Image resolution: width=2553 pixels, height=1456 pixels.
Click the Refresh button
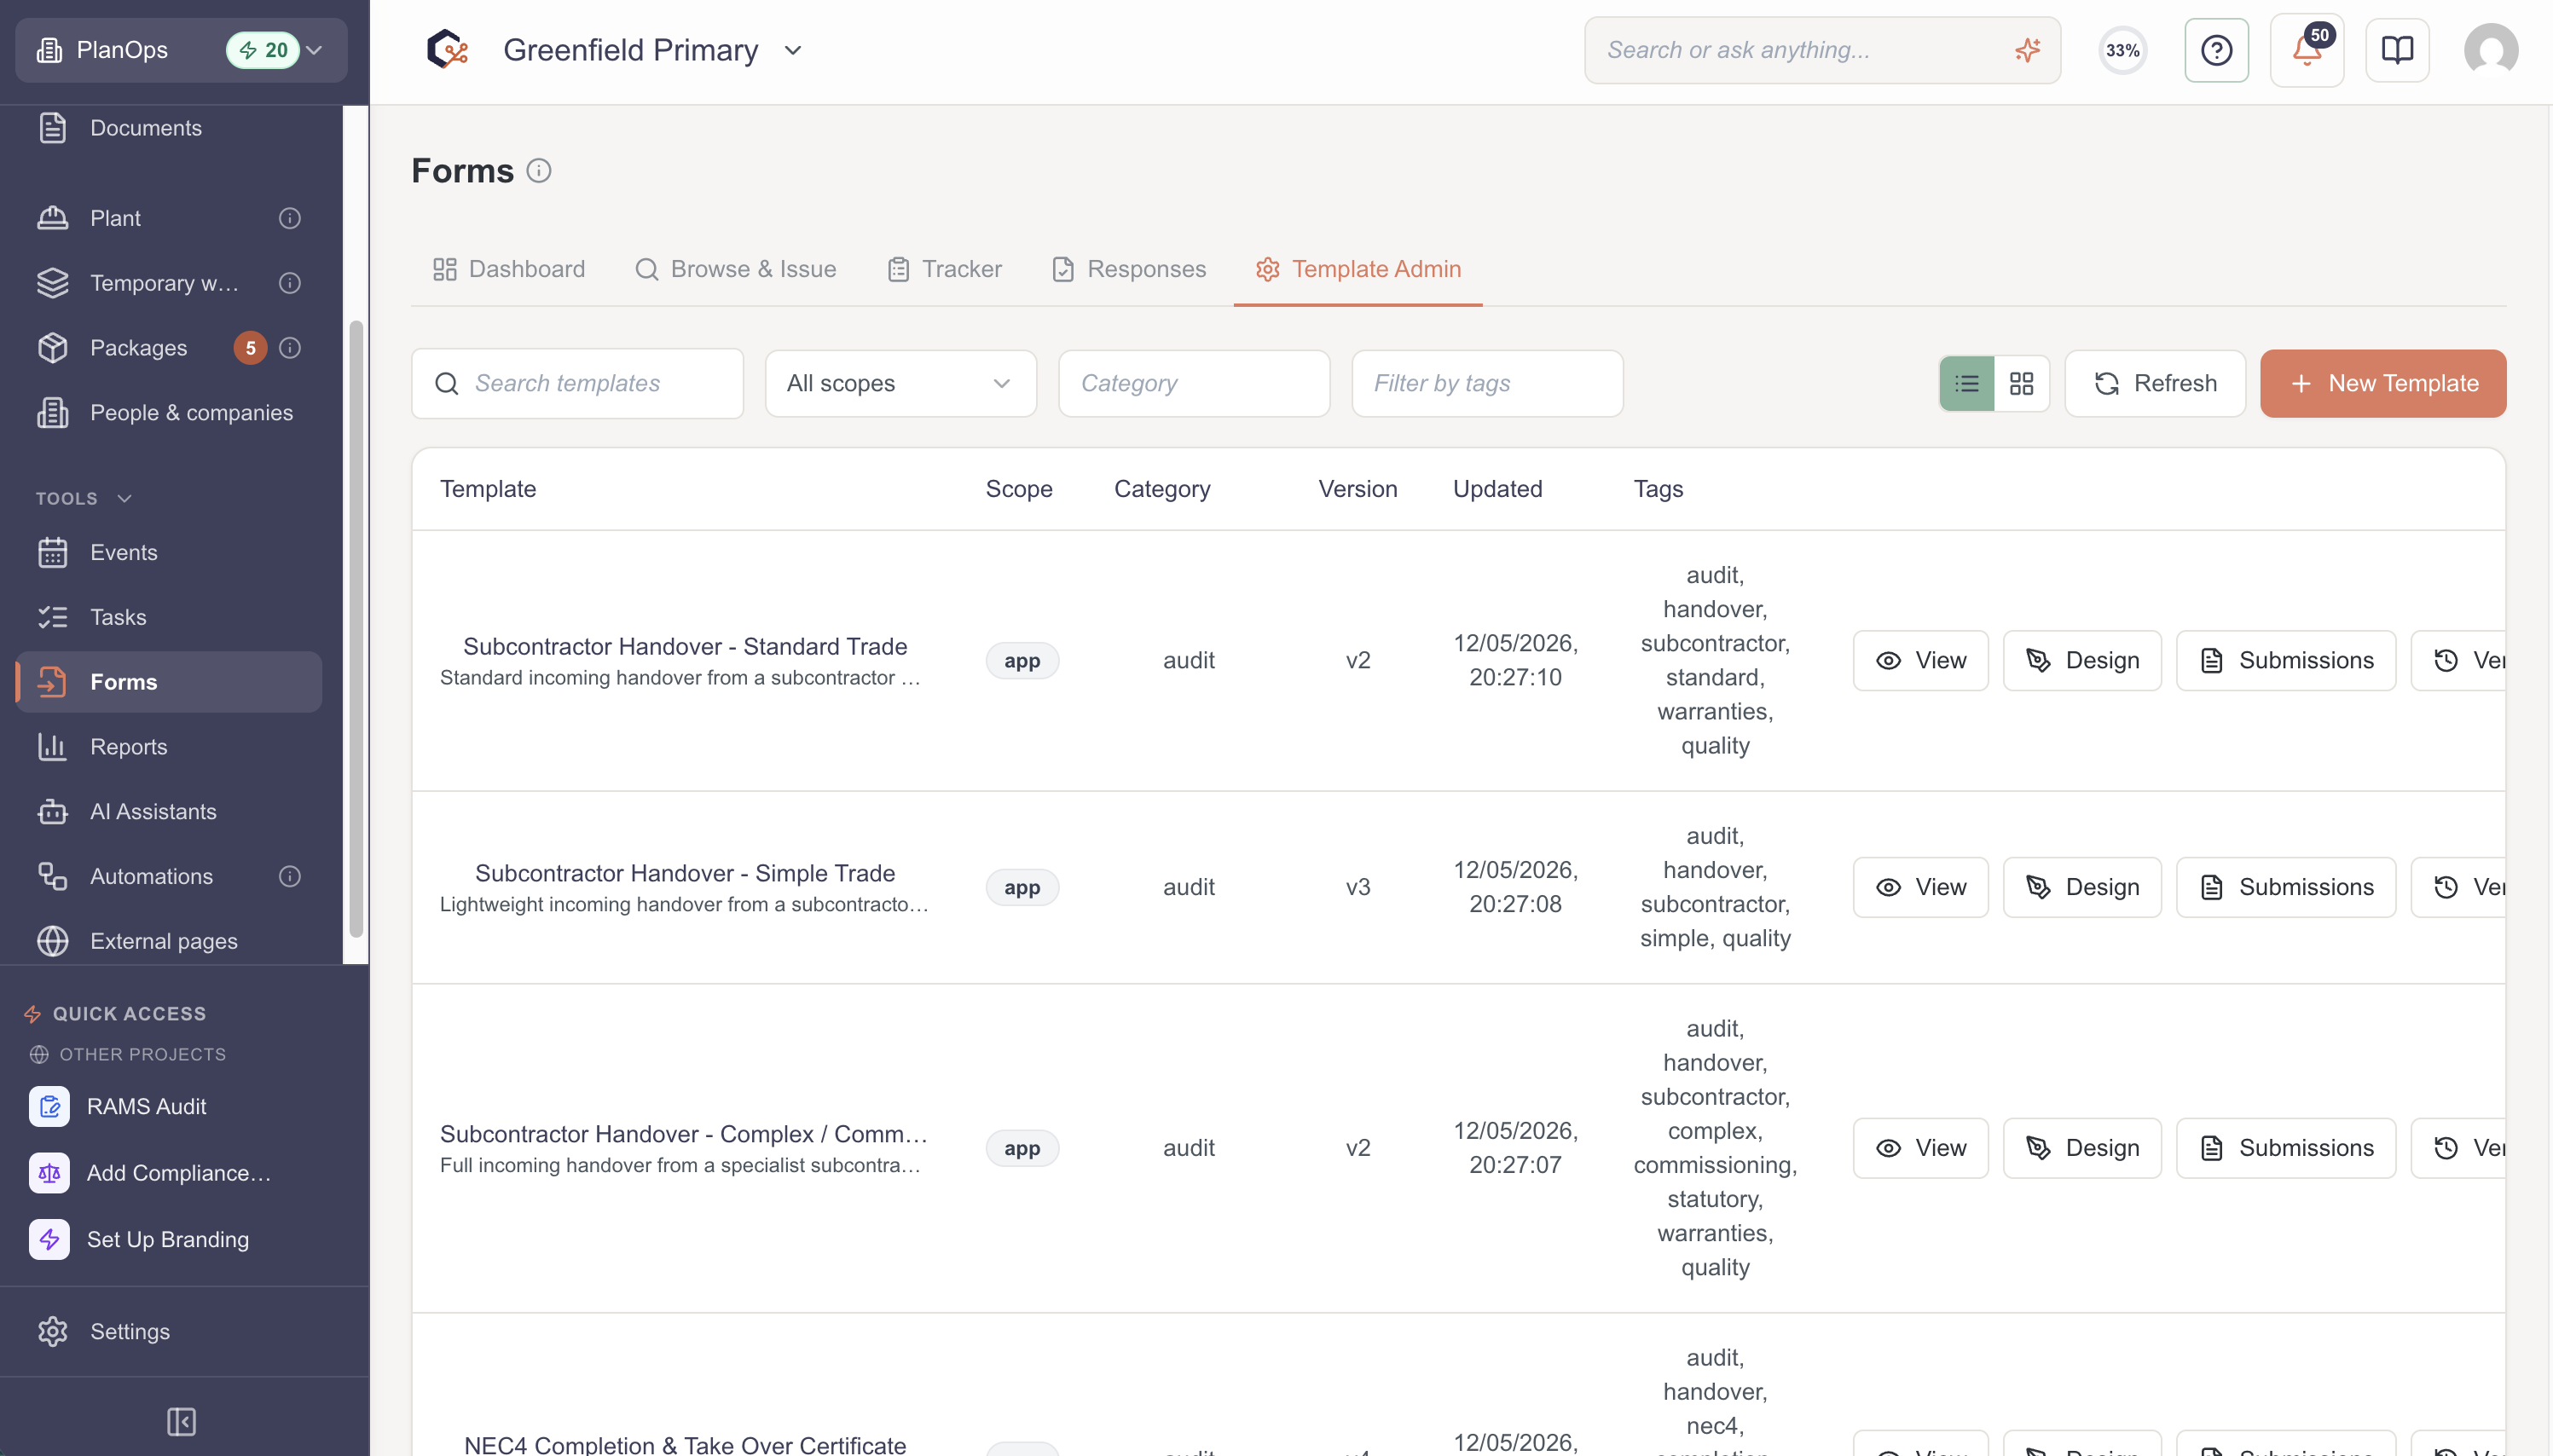tap(2155, 383)
